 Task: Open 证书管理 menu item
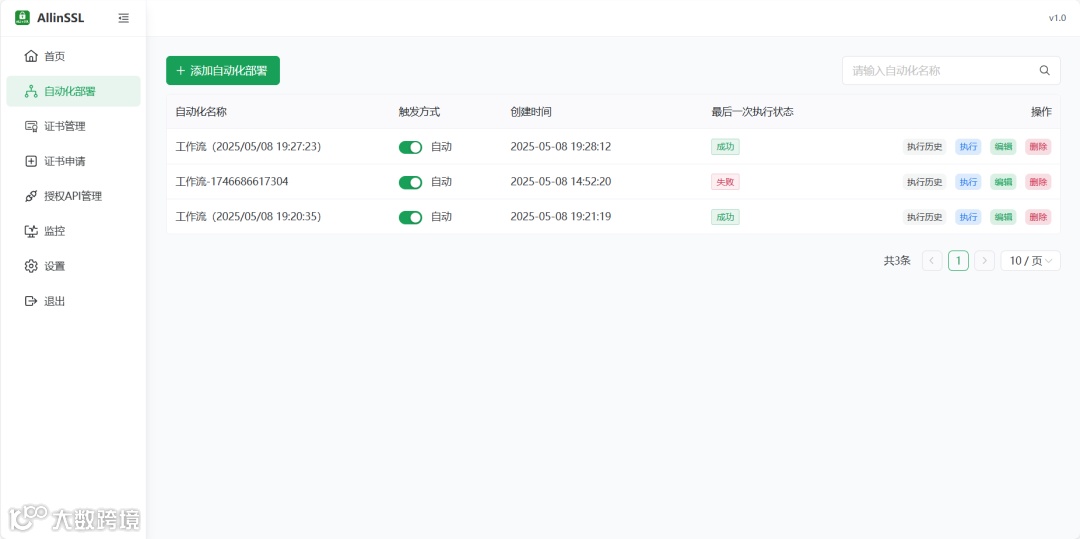point(73,127)
